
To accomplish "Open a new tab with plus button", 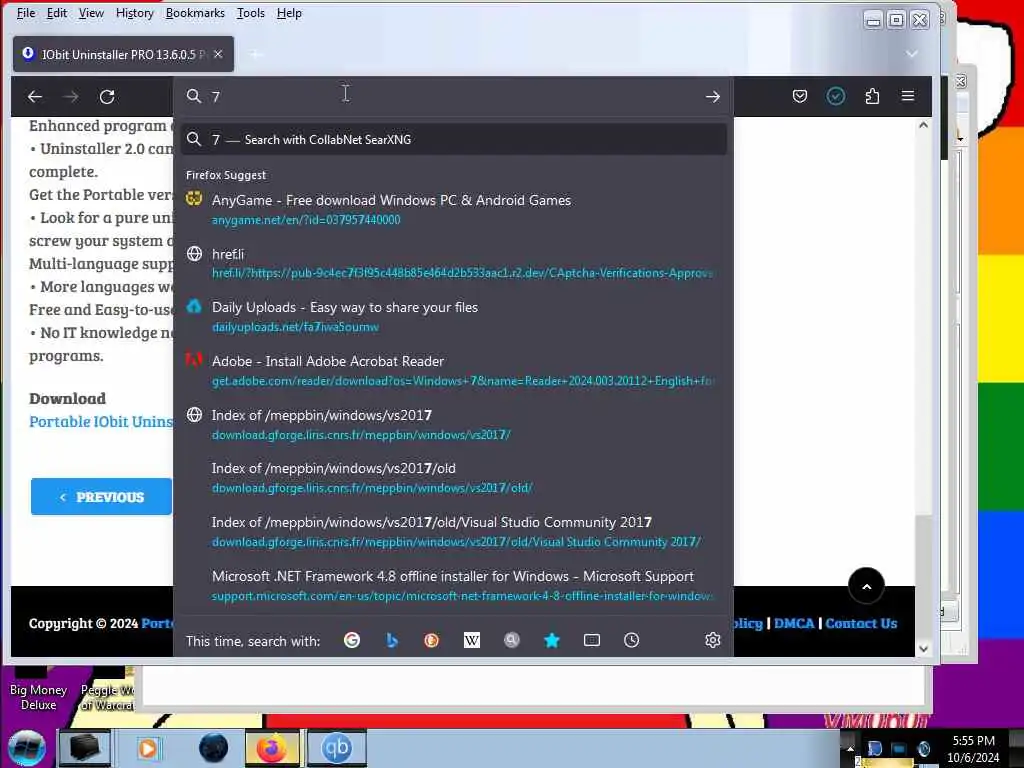I will (x=255, y=54).
